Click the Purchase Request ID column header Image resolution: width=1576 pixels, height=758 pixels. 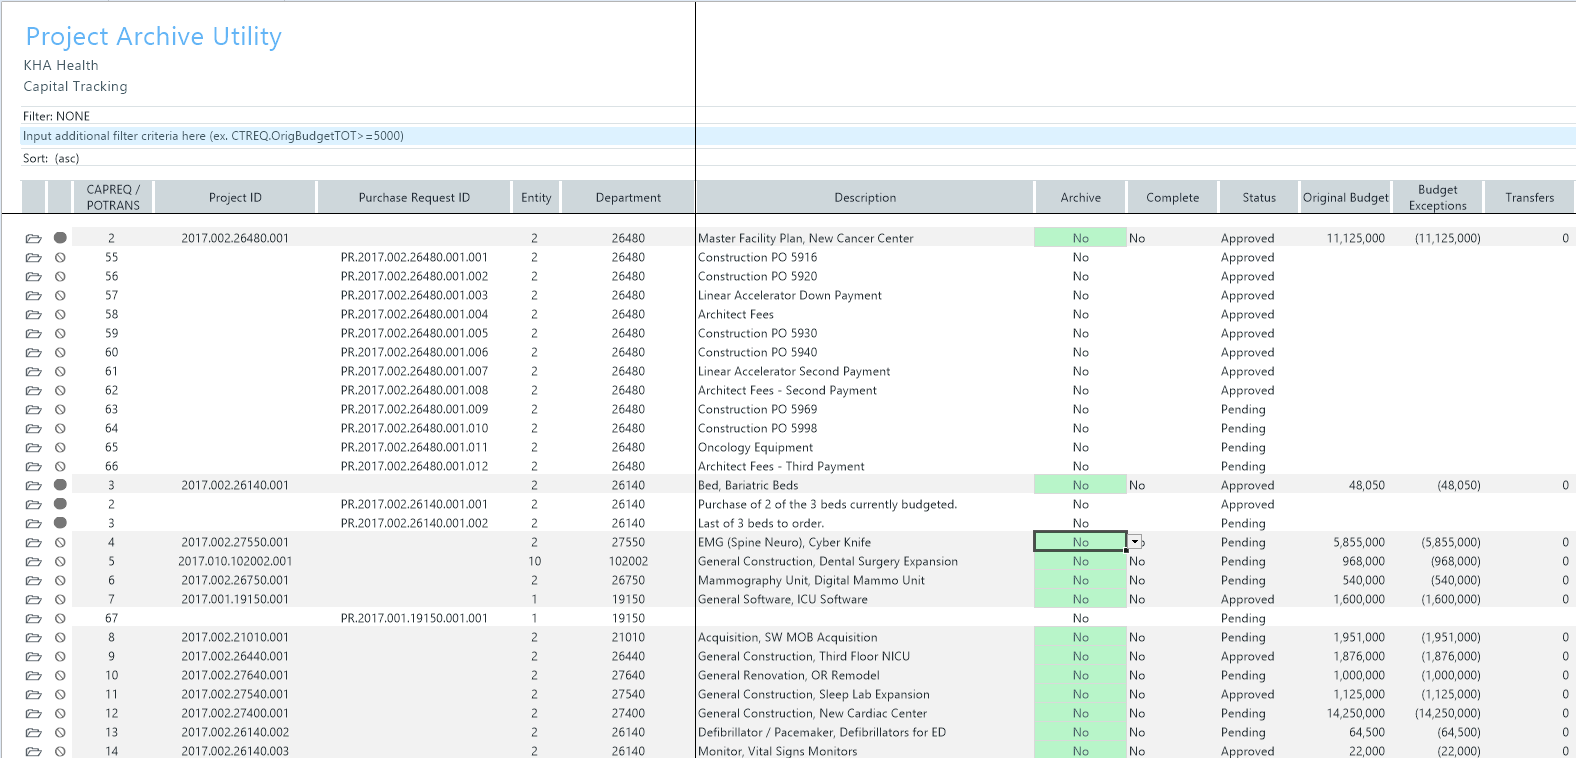tap(414, 198)
